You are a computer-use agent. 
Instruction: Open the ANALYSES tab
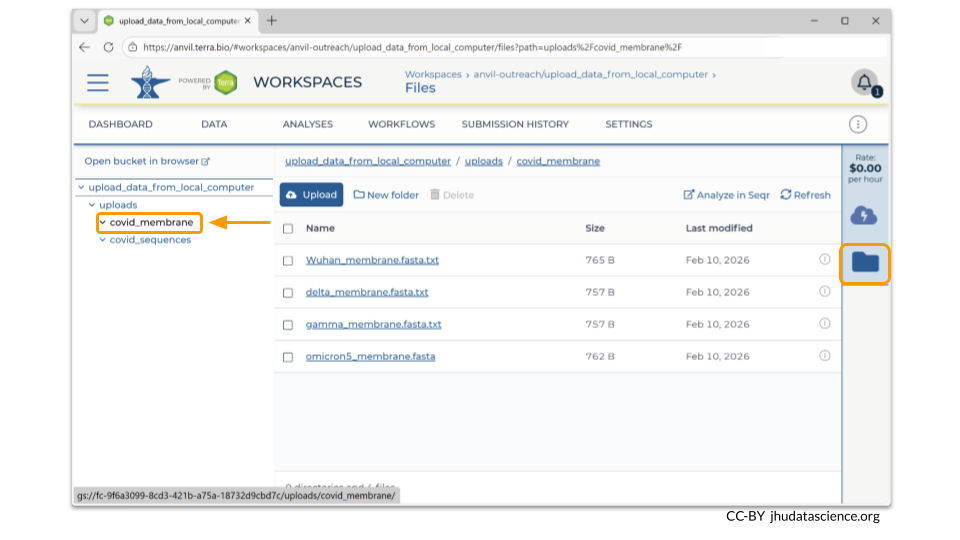tap(308, 124)
